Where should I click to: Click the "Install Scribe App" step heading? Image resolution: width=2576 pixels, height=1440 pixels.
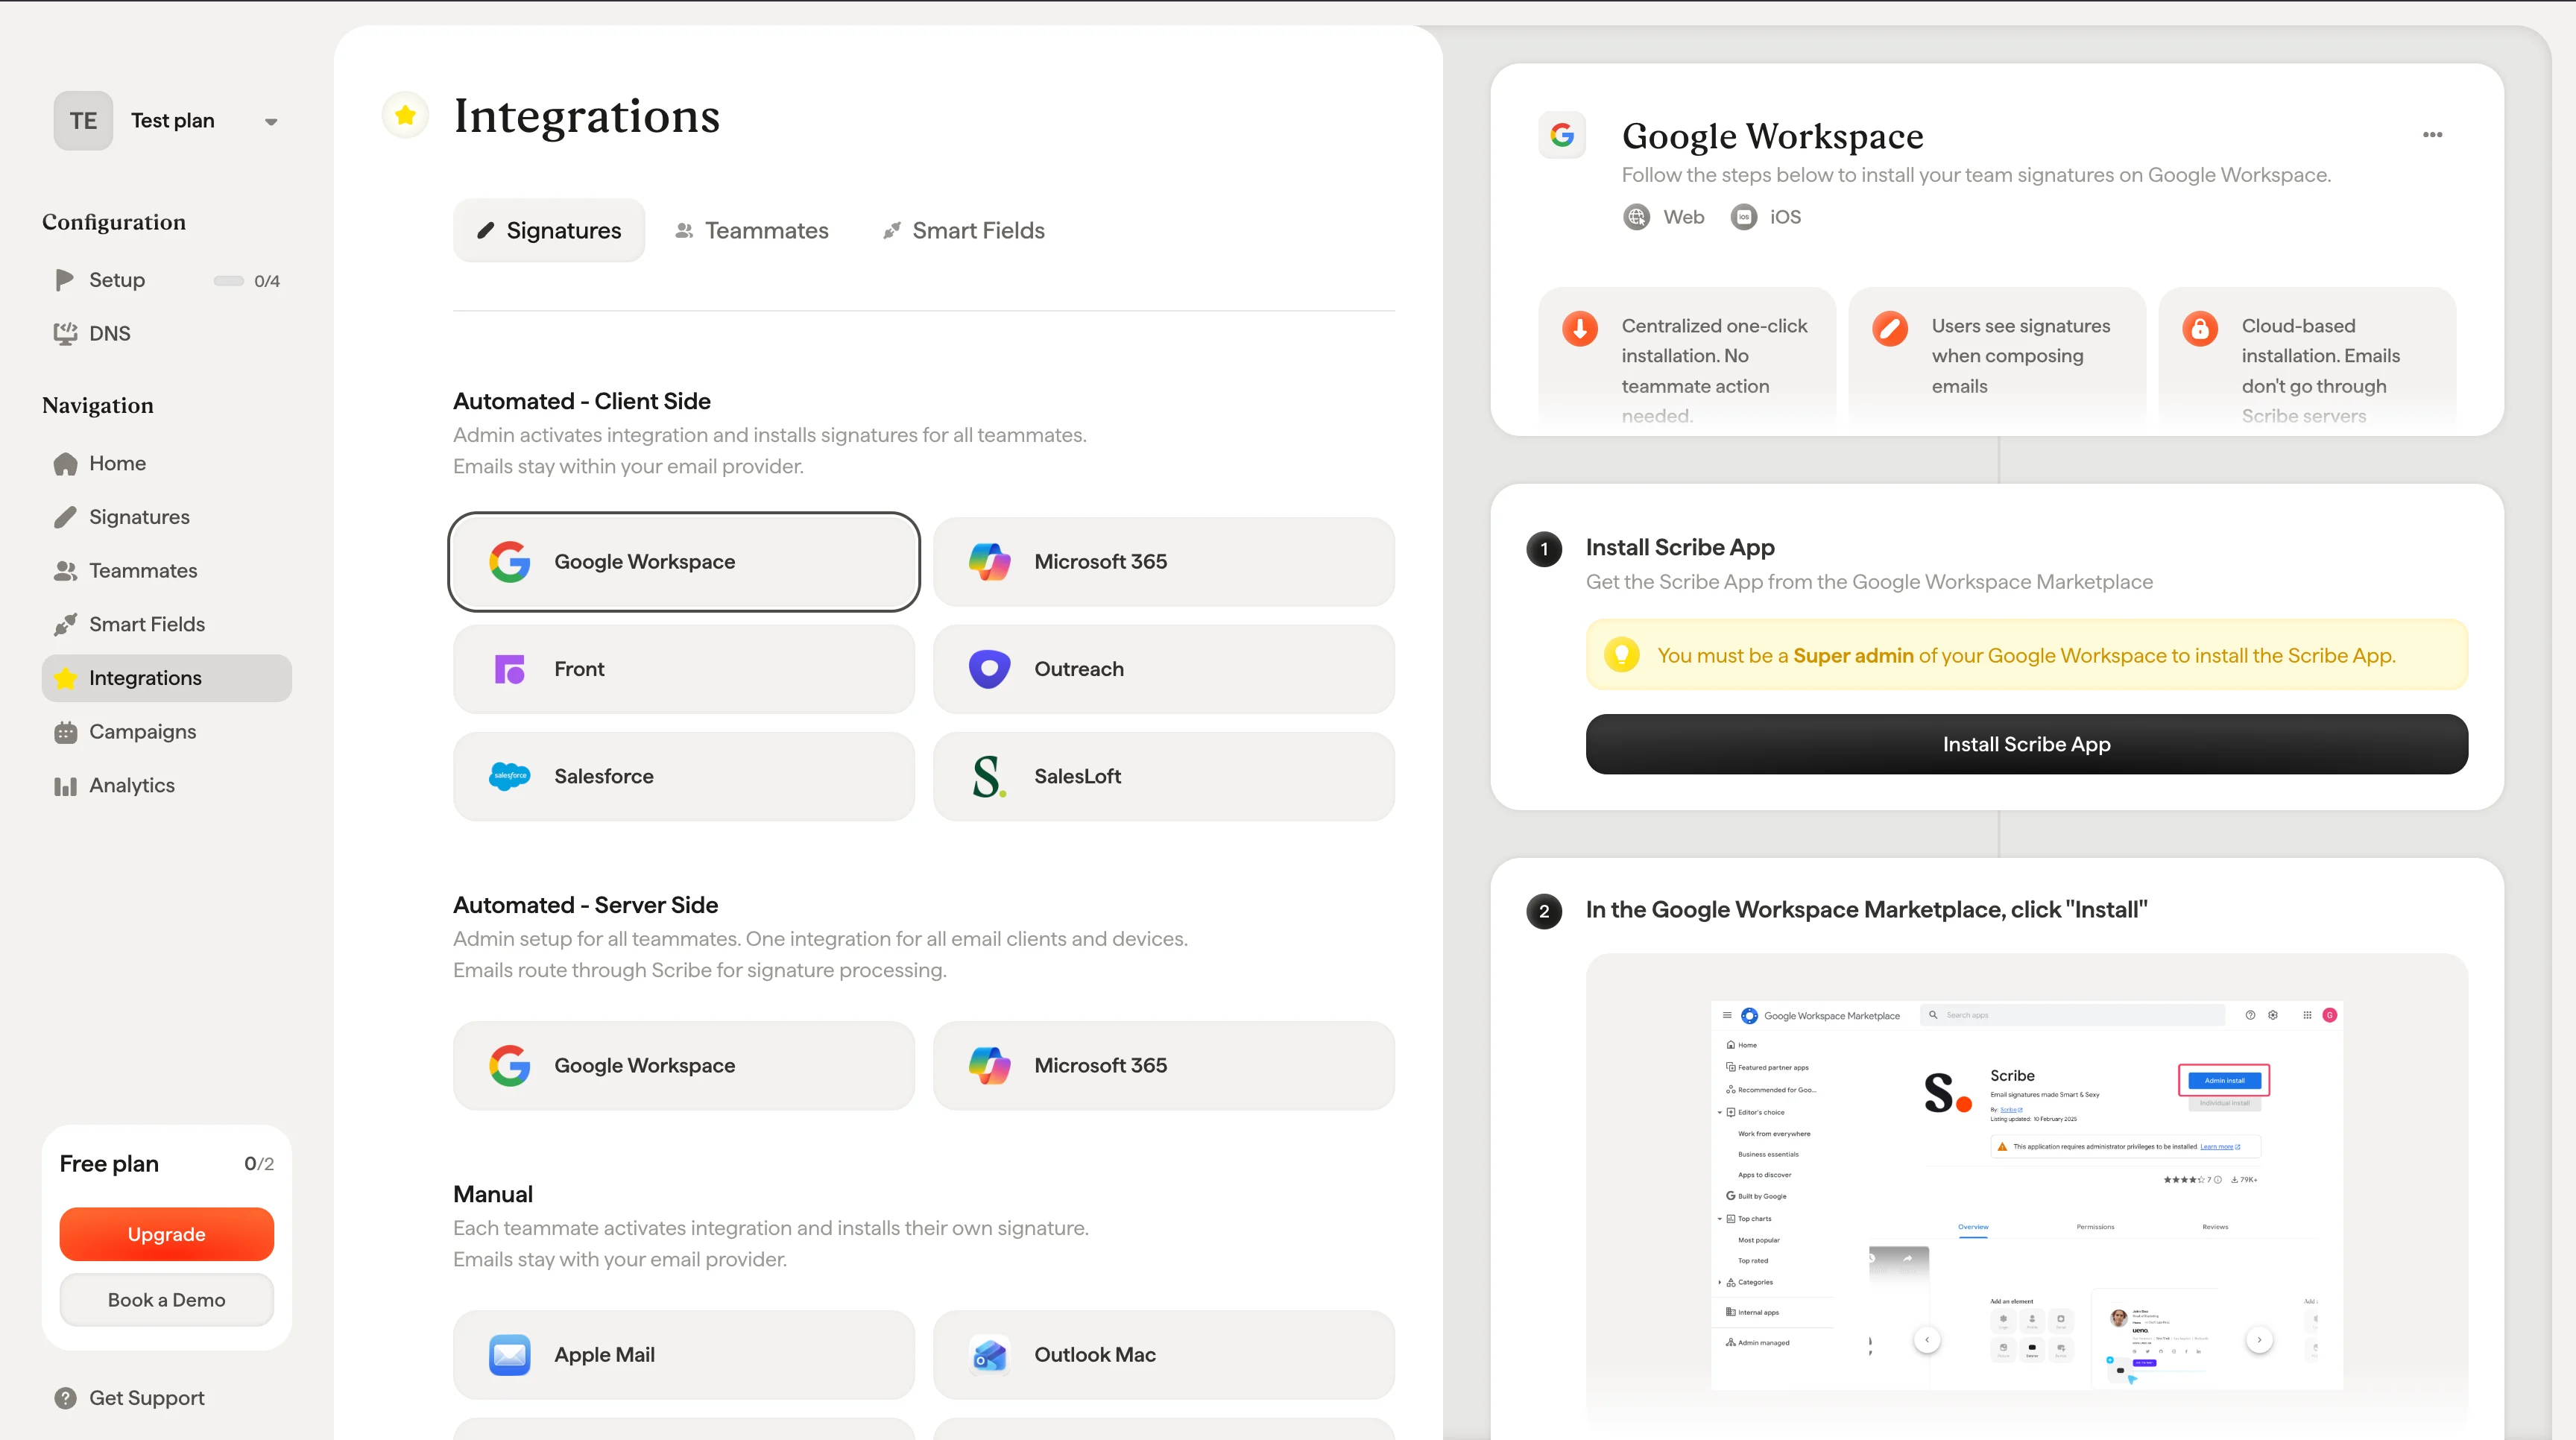1680,548
